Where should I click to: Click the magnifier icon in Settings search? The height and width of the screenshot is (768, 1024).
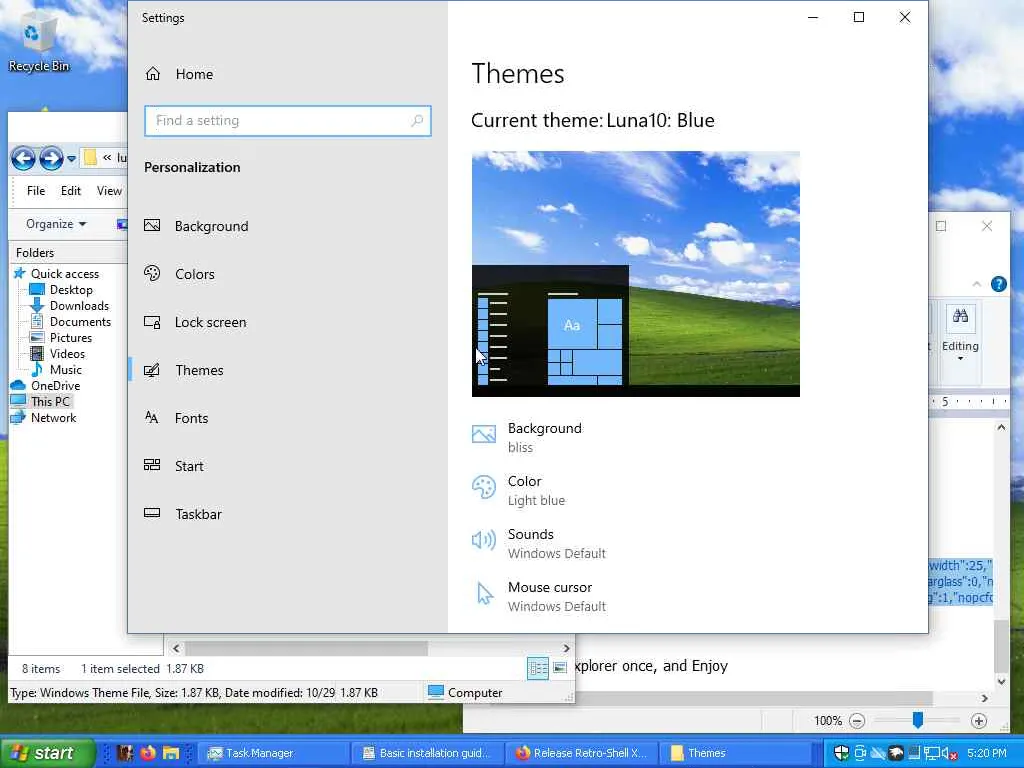coord(417,121)
